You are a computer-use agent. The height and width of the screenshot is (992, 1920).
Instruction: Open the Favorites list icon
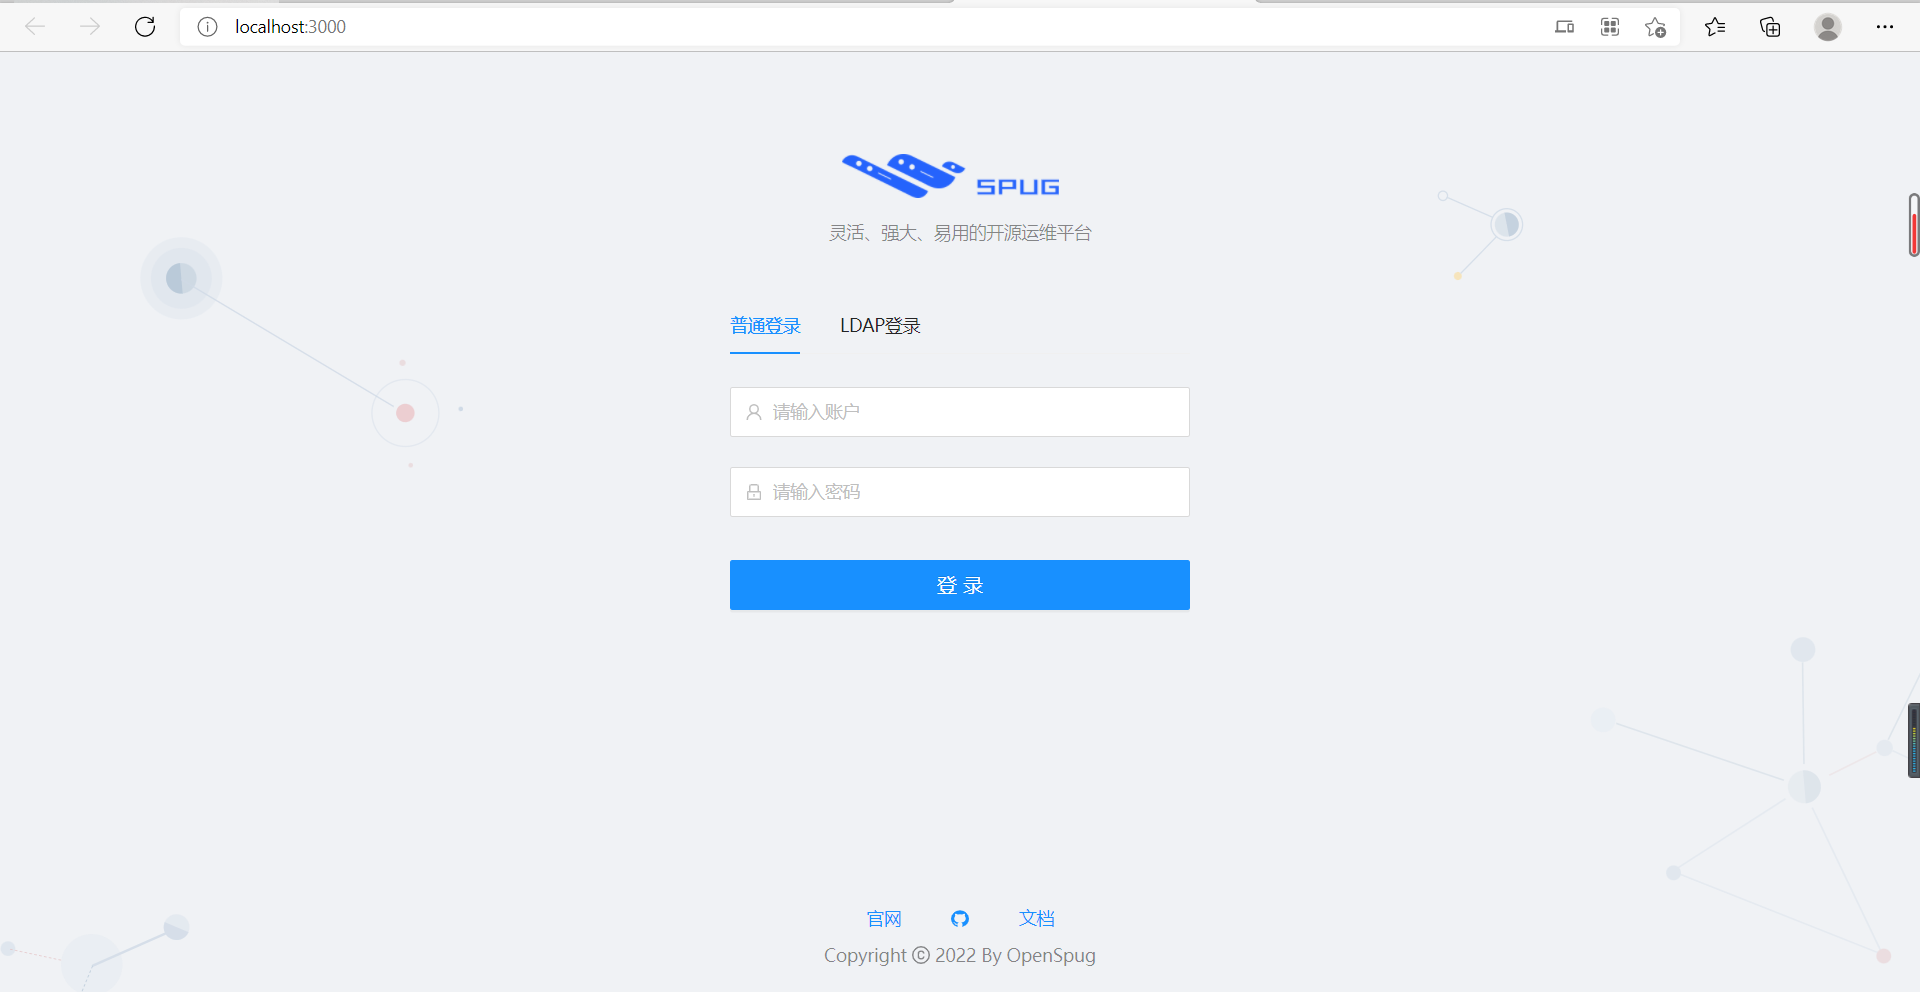1715,27
